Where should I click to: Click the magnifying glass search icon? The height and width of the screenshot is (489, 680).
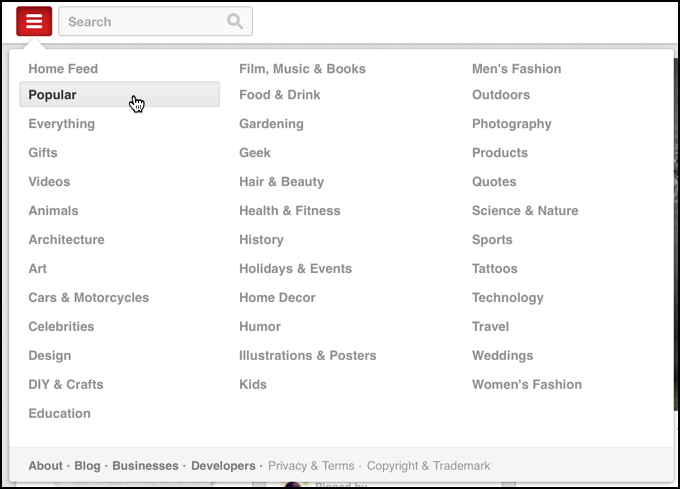tap(235, 21)
